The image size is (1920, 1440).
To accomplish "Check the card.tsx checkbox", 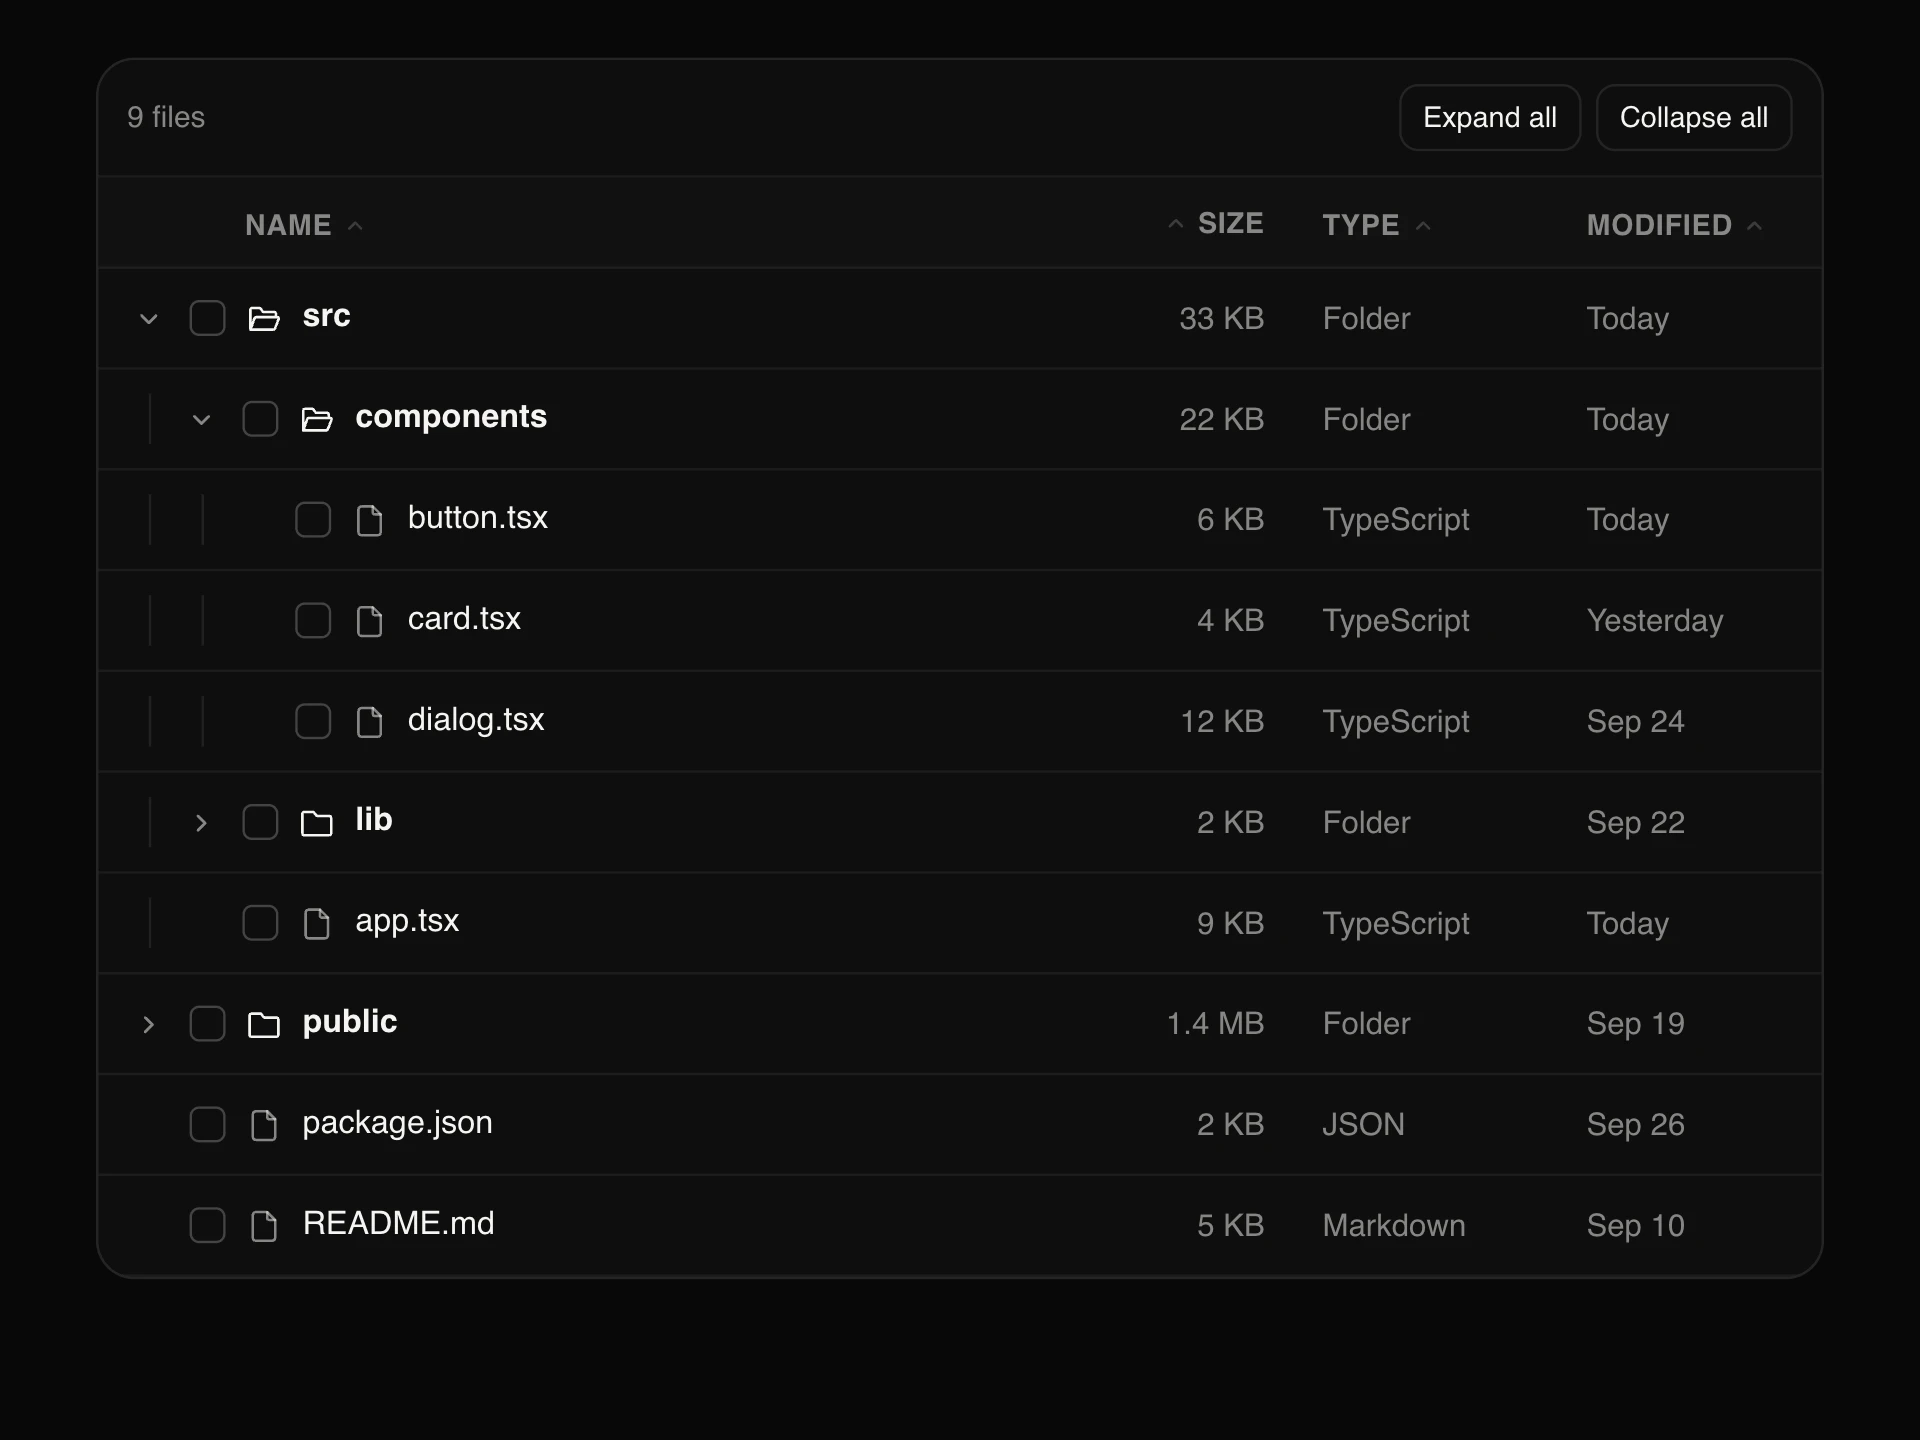I will click(x=313, y=621).
